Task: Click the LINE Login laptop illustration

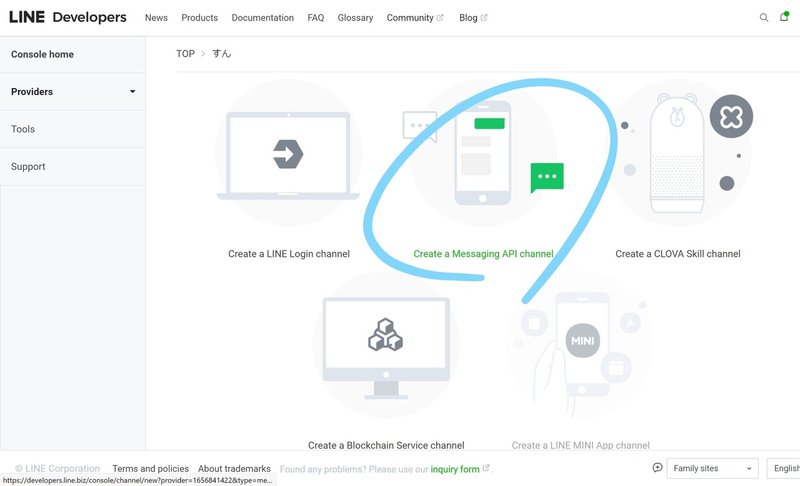Action: (x=288, y=154)
